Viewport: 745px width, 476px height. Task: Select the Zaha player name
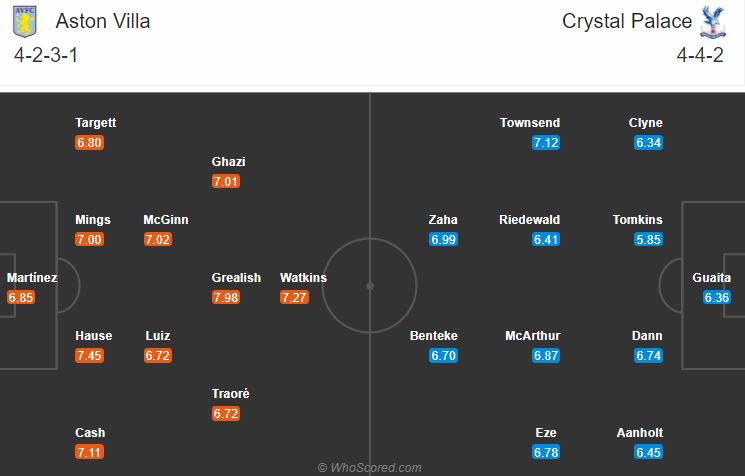443,219
